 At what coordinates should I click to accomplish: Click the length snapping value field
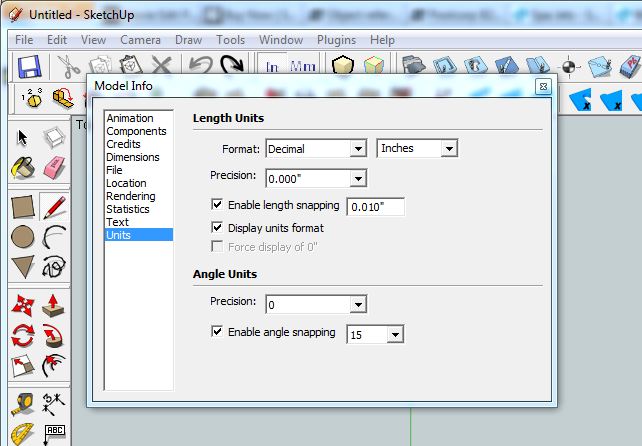click(x=375, y=207)
